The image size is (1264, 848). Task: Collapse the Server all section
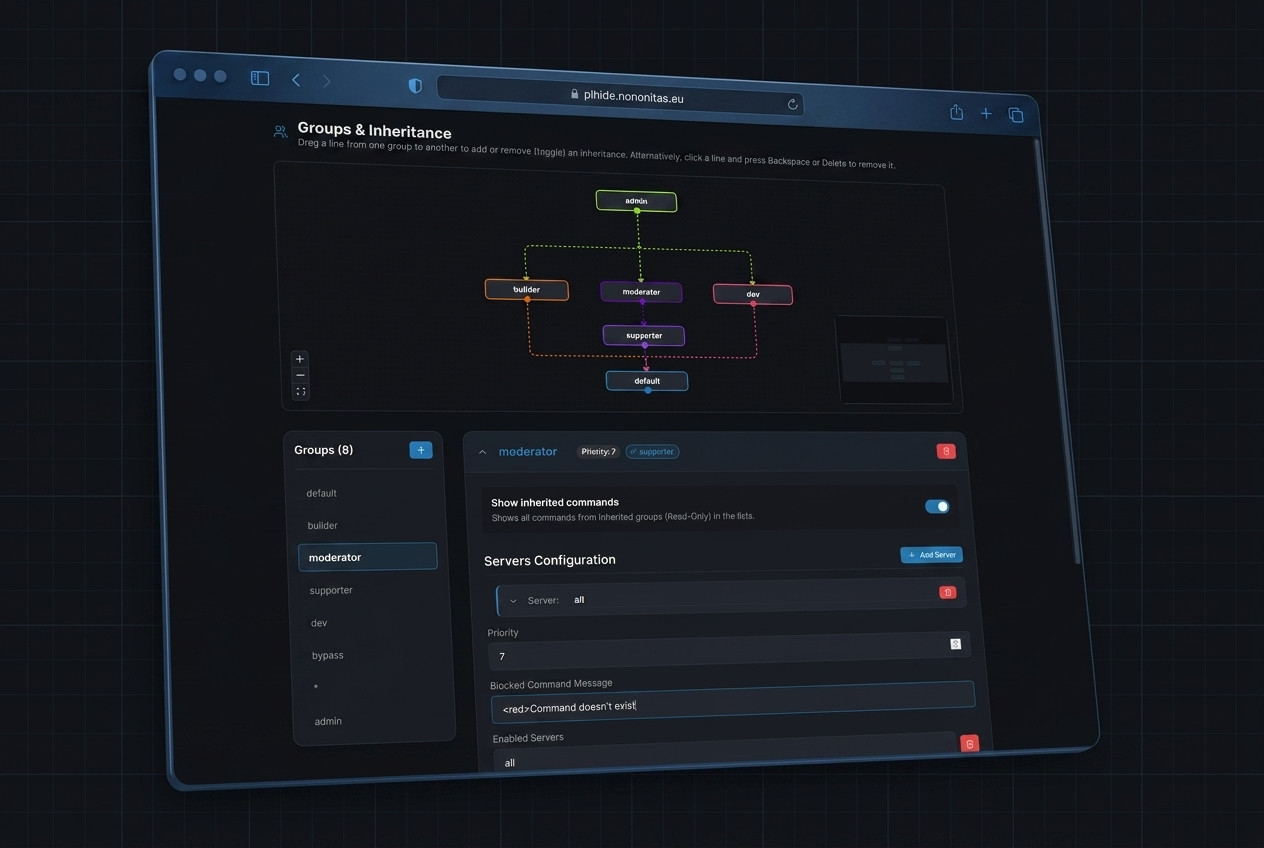(x=513, y=601)
